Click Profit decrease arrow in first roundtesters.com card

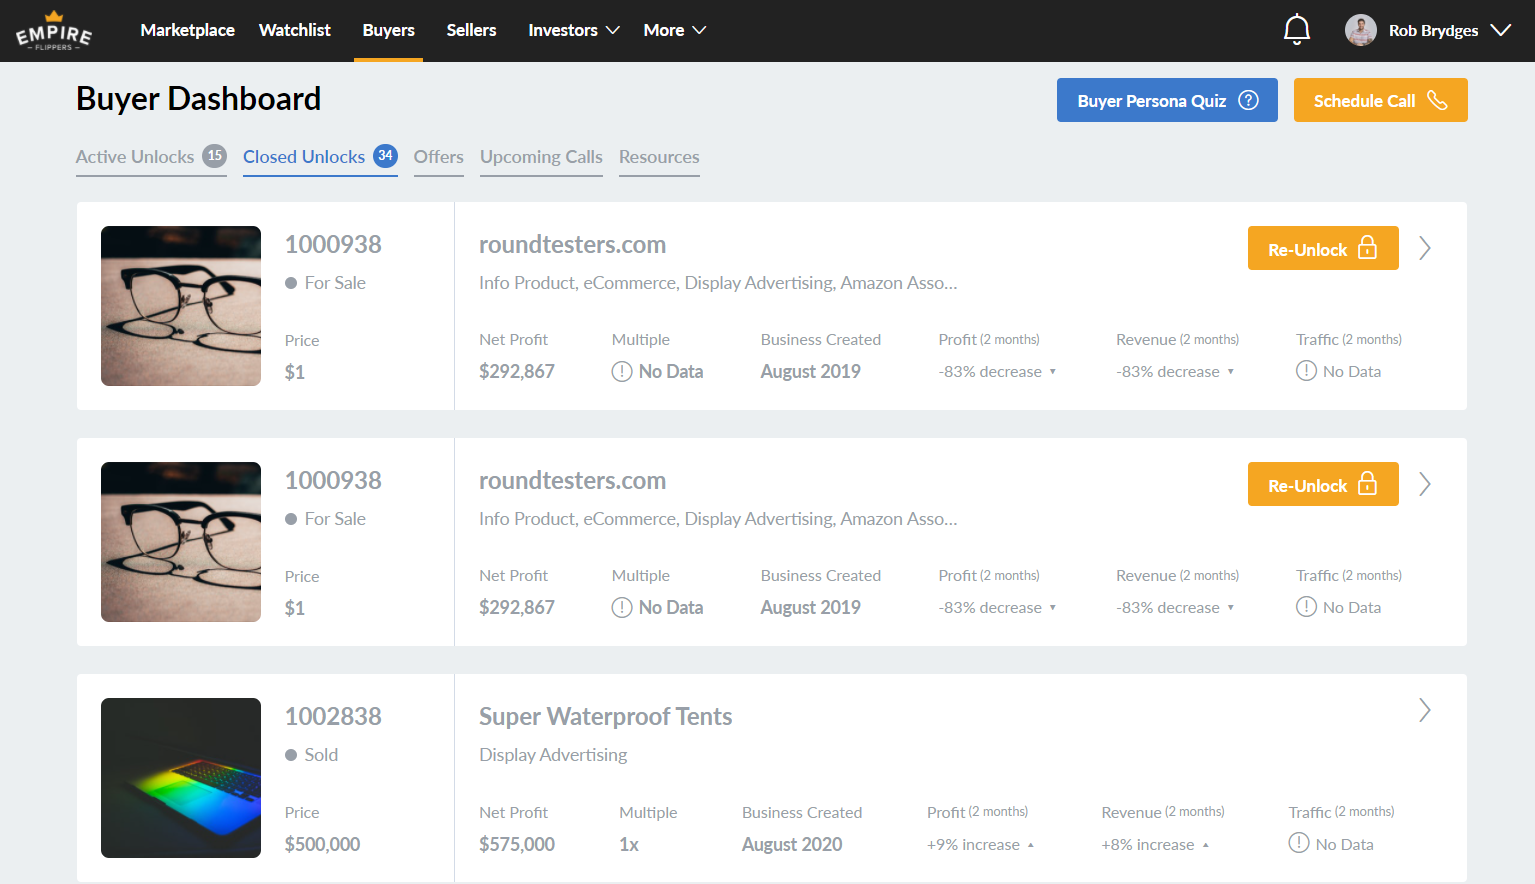1053,372
